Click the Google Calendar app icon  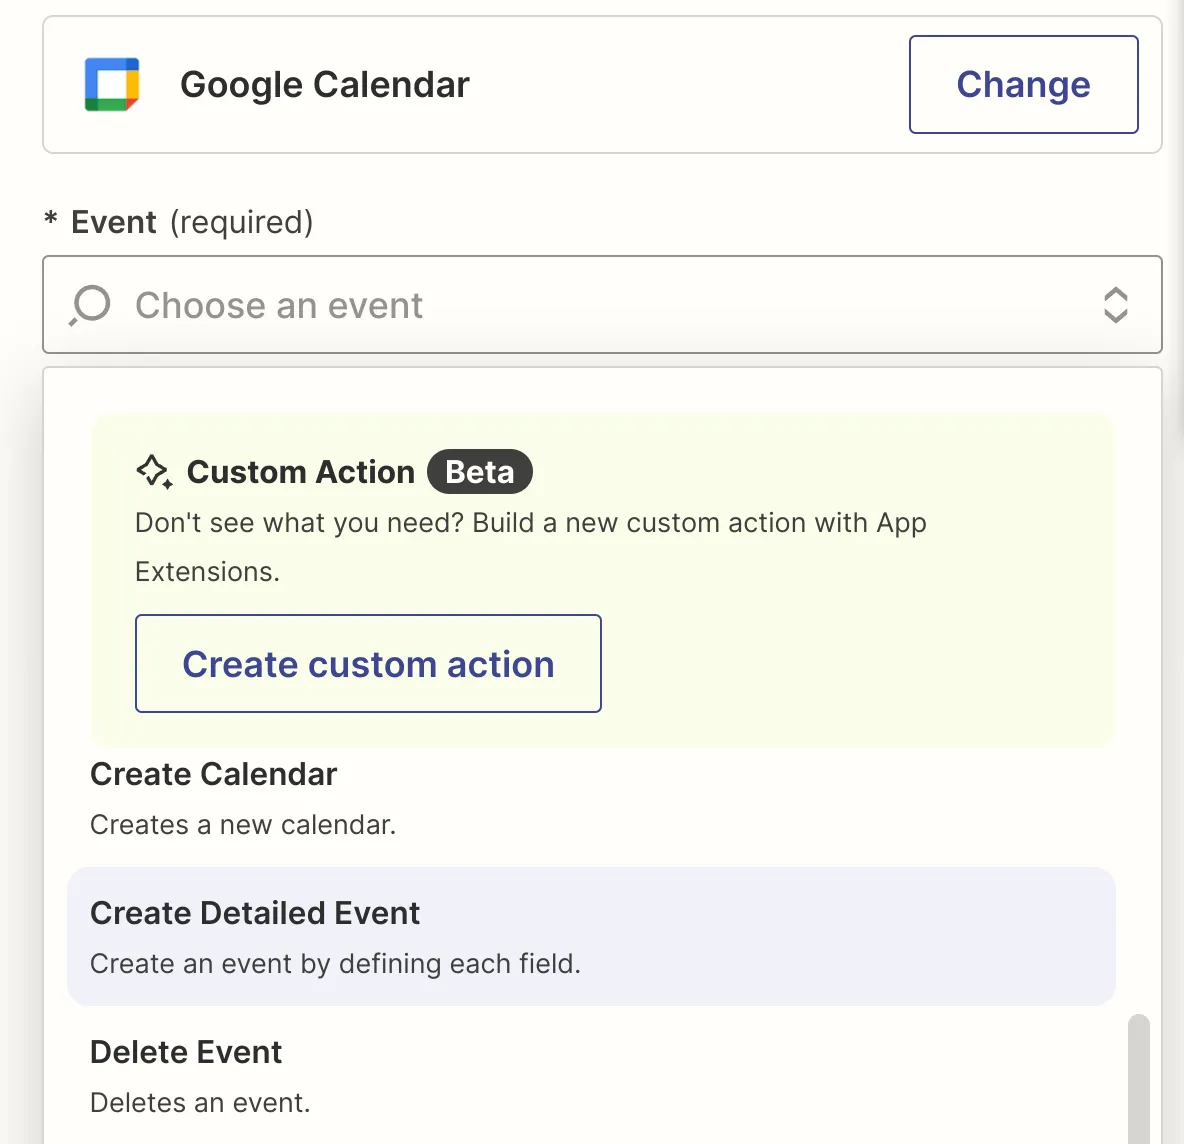(112, 85)
